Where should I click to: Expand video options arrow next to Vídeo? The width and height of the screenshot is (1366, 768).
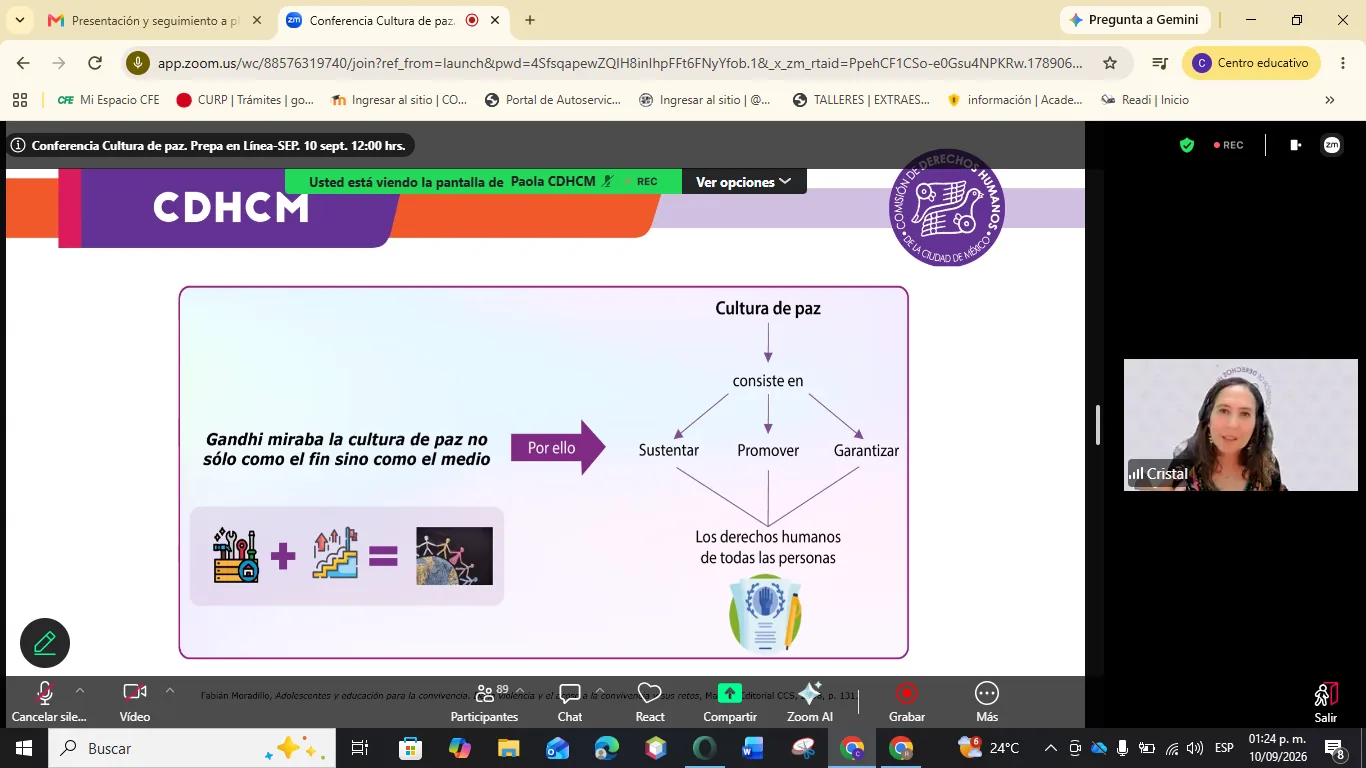pos(170,690)
